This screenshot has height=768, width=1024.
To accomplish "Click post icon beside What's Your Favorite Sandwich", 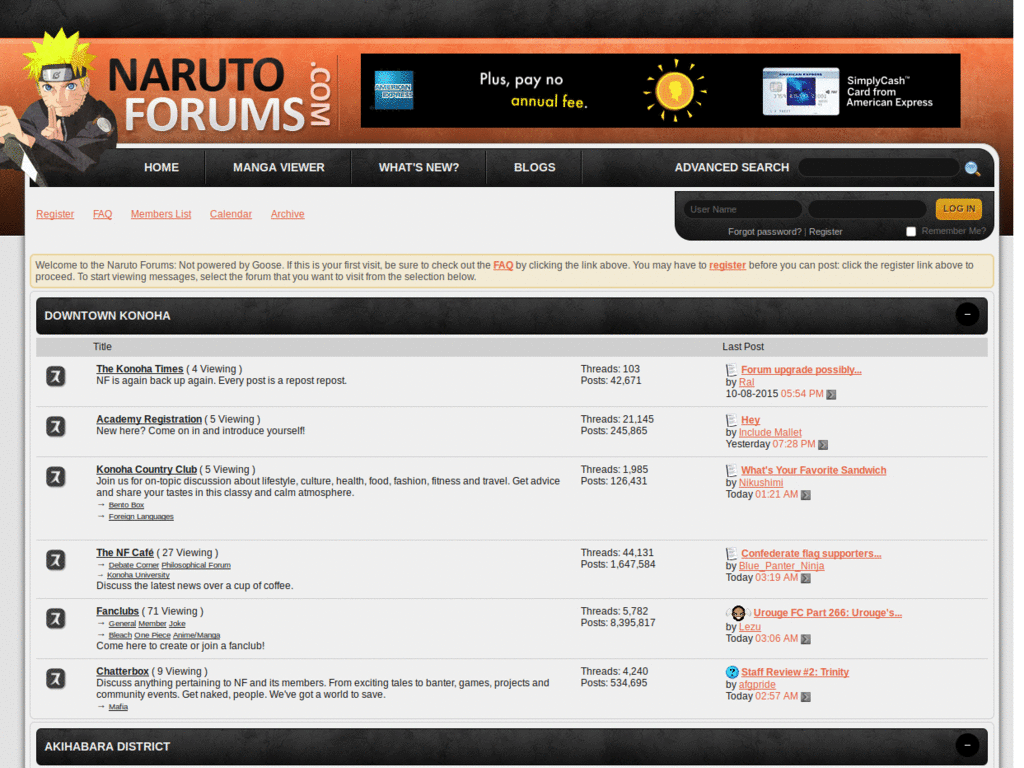I will click(x=731, y=470).
